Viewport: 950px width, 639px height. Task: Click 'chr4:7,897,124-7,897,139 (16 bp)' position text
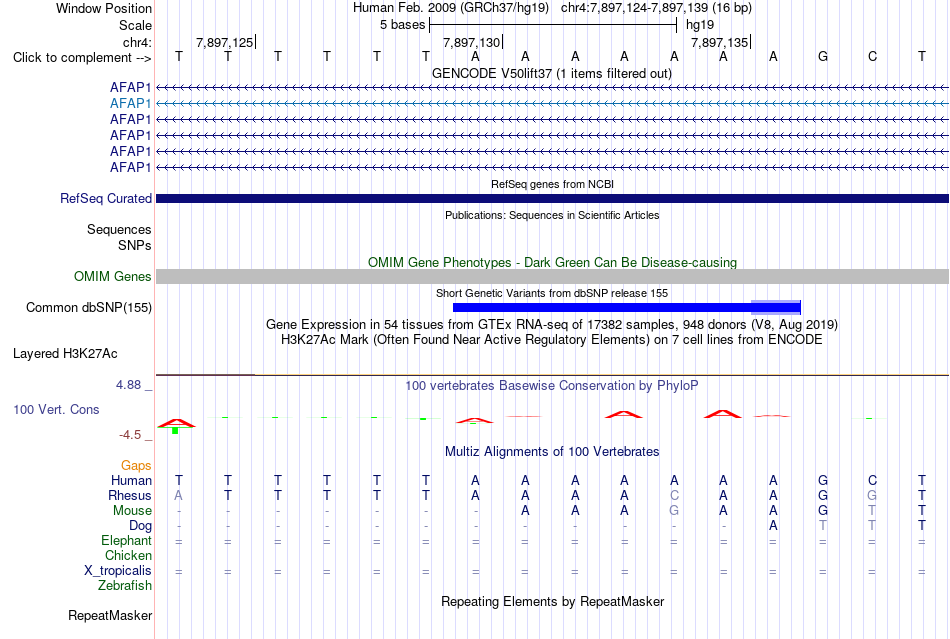[x=656, y=8]
